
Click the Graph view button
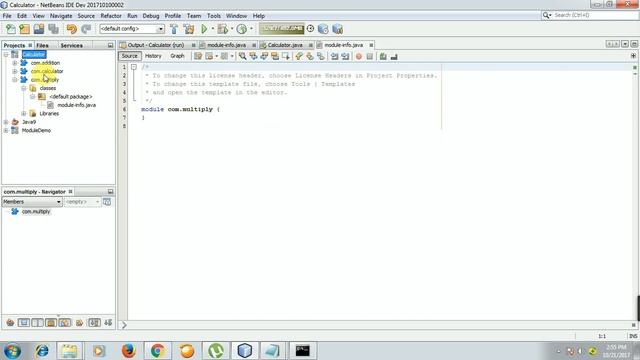coord(177,56)
